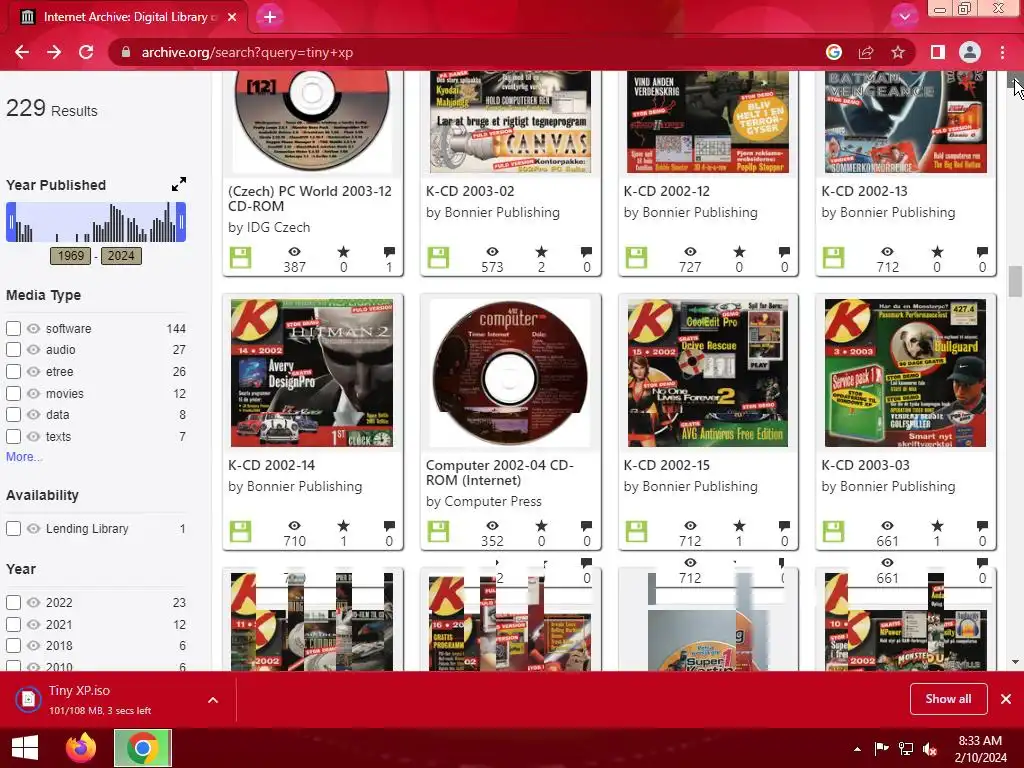
Task: Toggle the eye icon beside software
Action: (33, 328)
